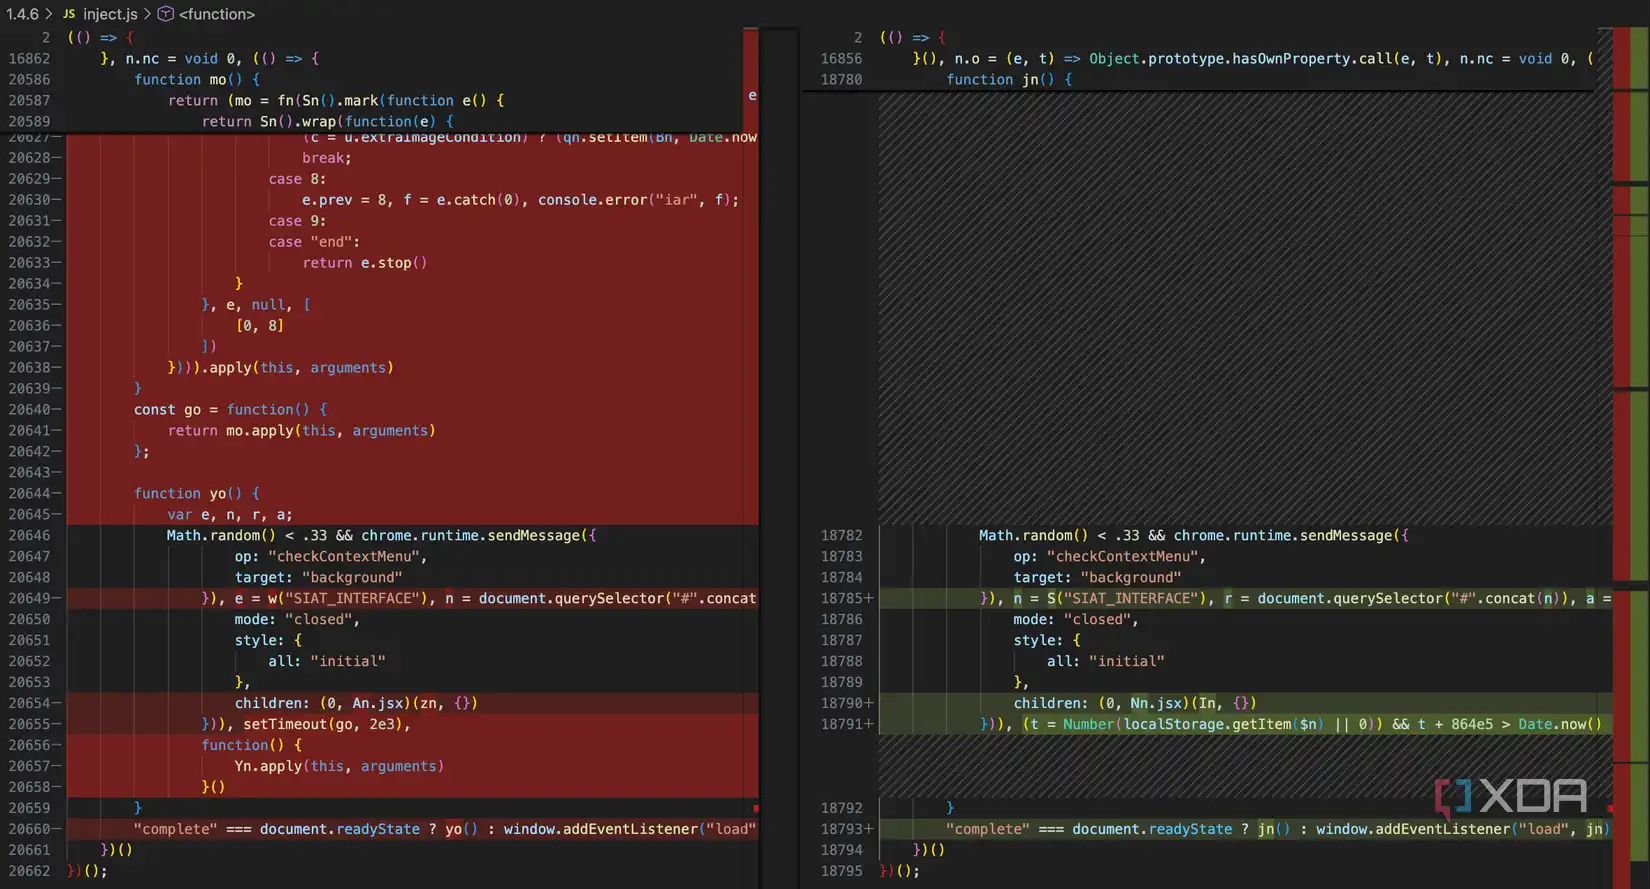The width and height of the screenshot is (1650, 889).
Task: Open the inject.js breadcrumb dropdown
Action: coord(110,14)
